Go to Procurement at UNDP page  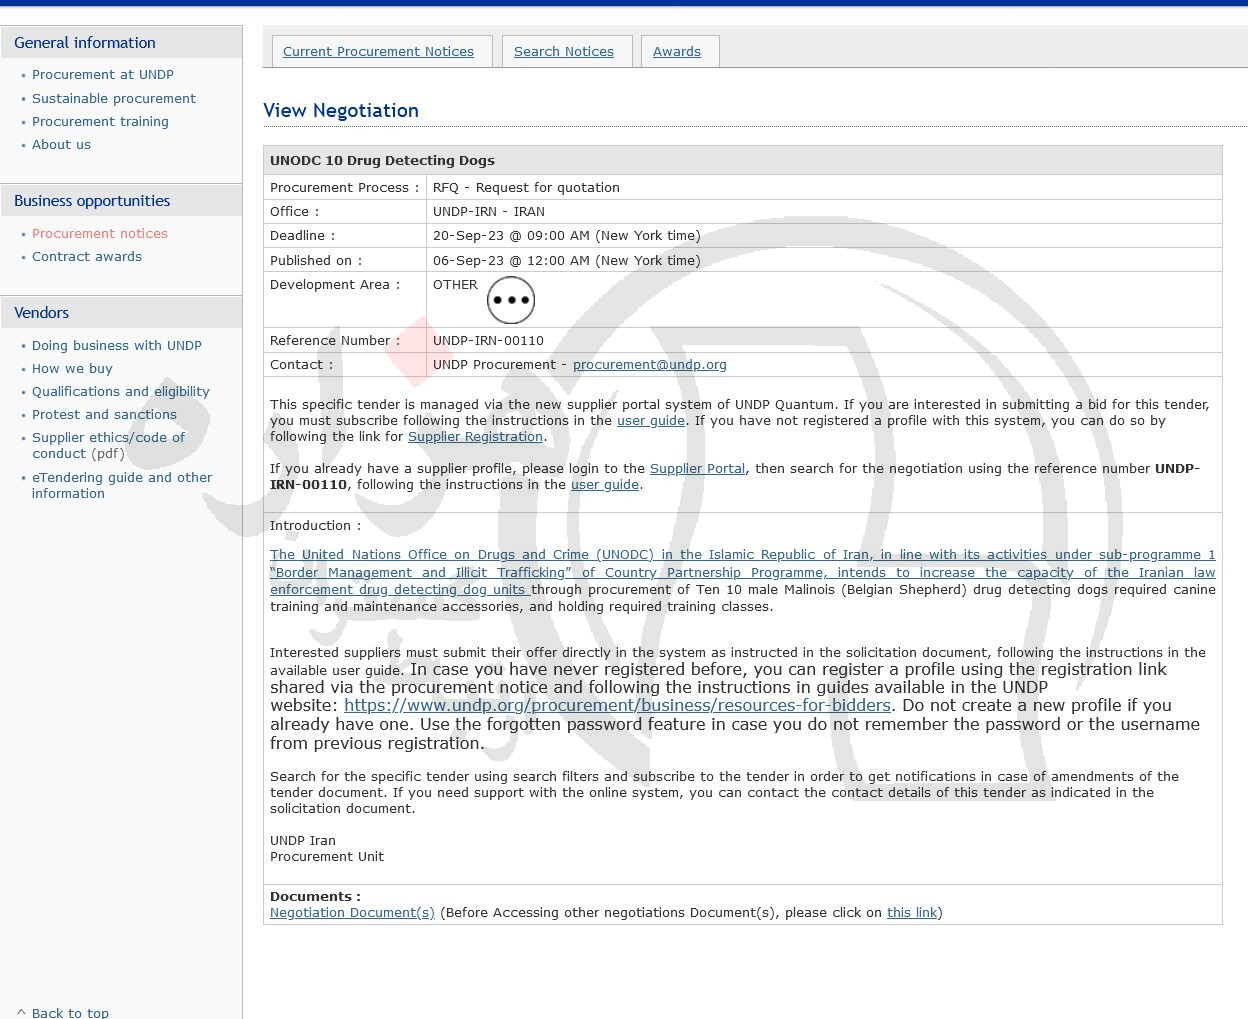[x=102, y=75]
